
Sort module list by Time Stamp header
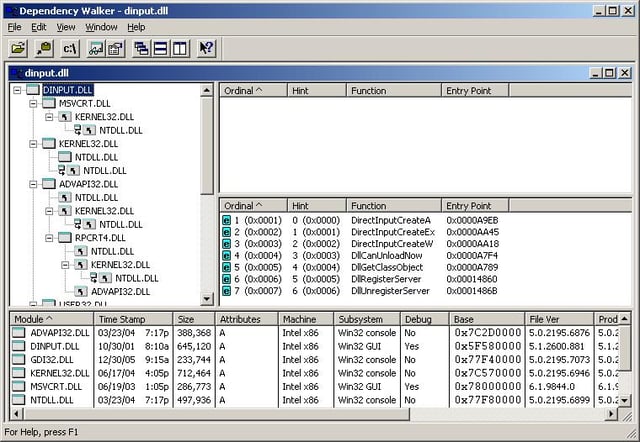tap(133, 319)
